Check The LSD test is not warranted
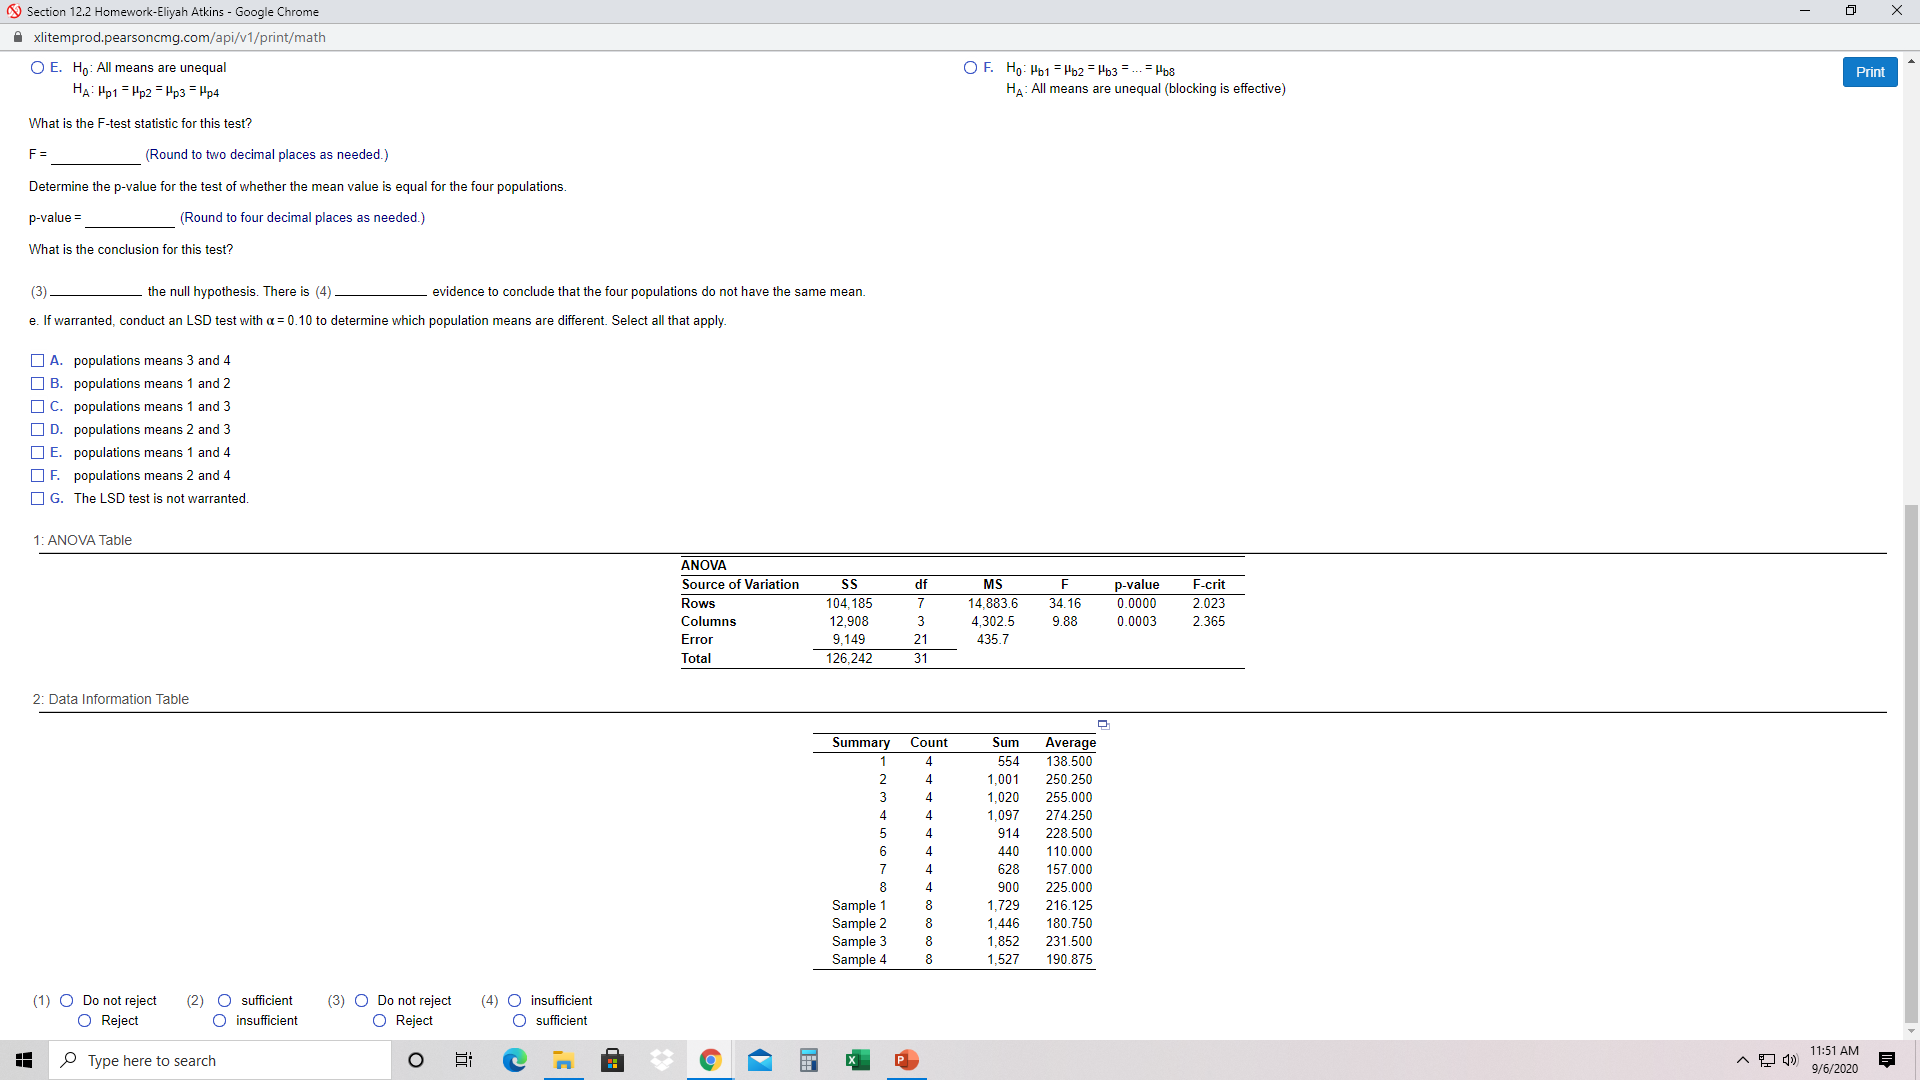 tap(38, 498)
